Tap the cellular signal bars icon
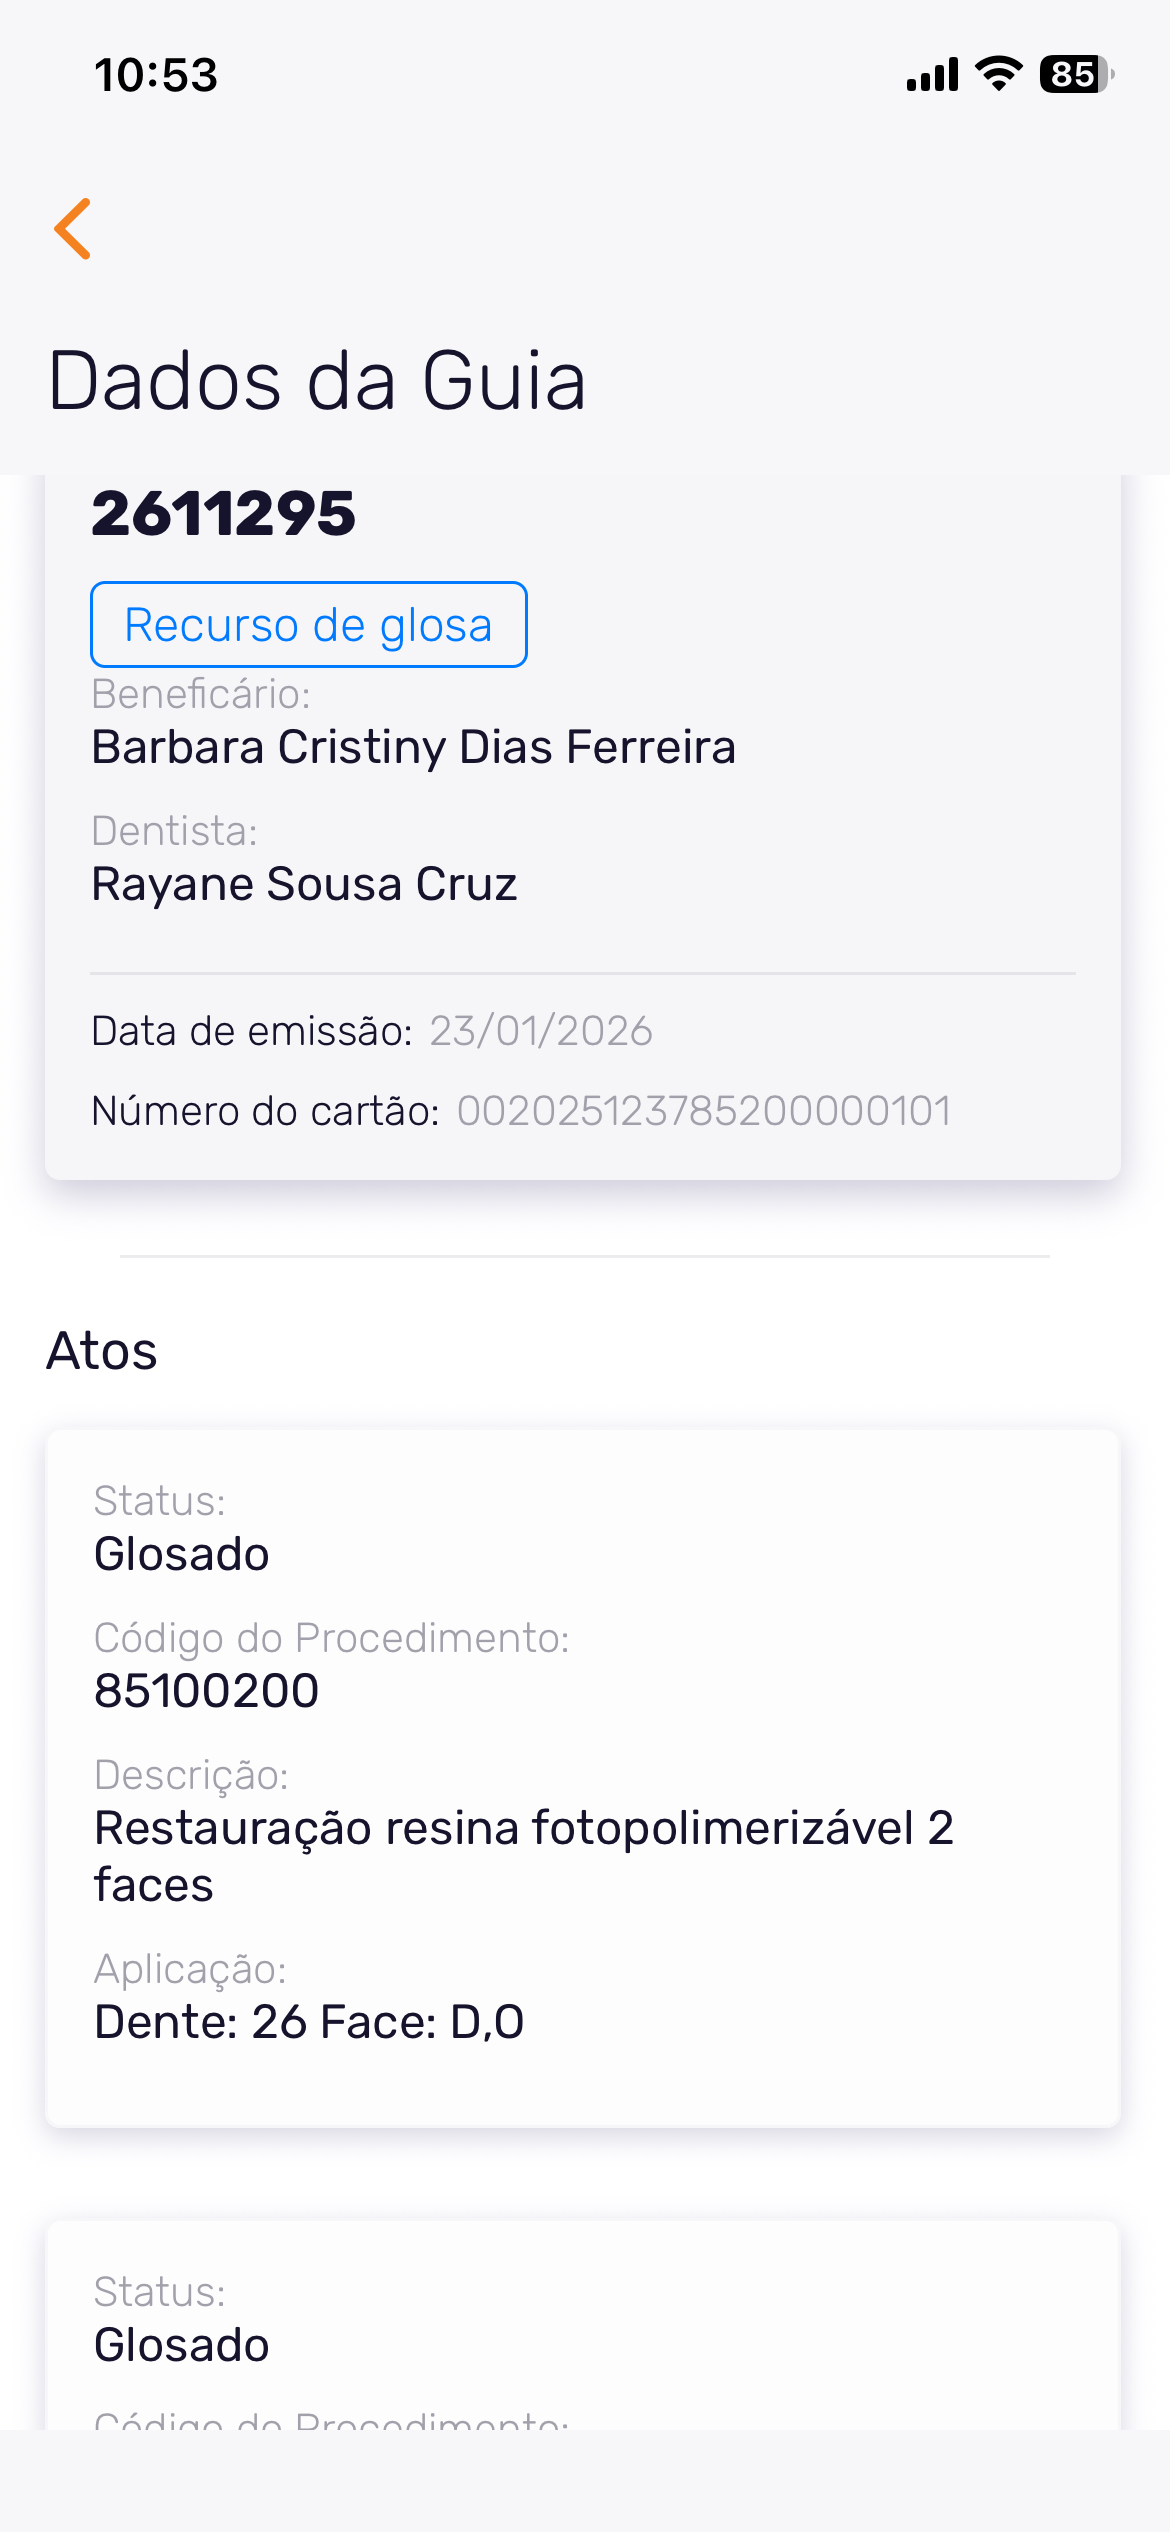 (932, 75)
